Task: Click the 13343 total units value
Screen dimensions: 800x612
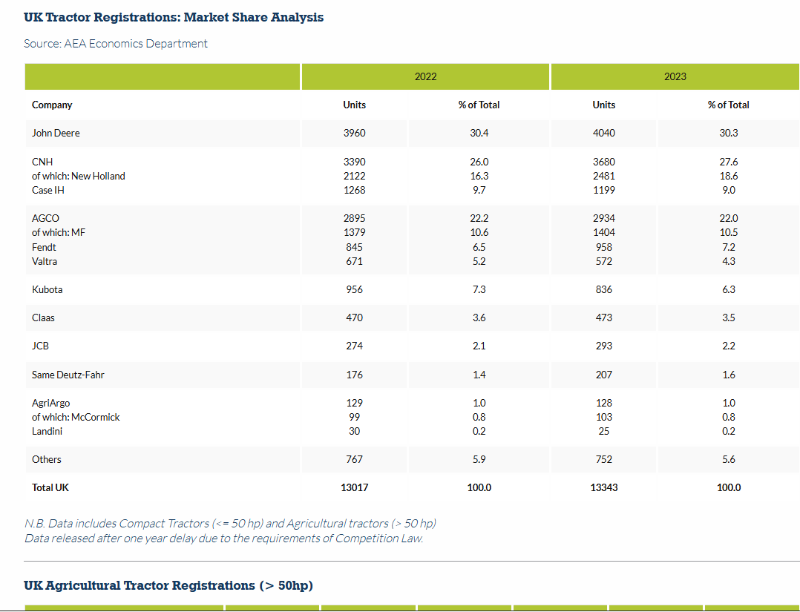Action: 604,487
